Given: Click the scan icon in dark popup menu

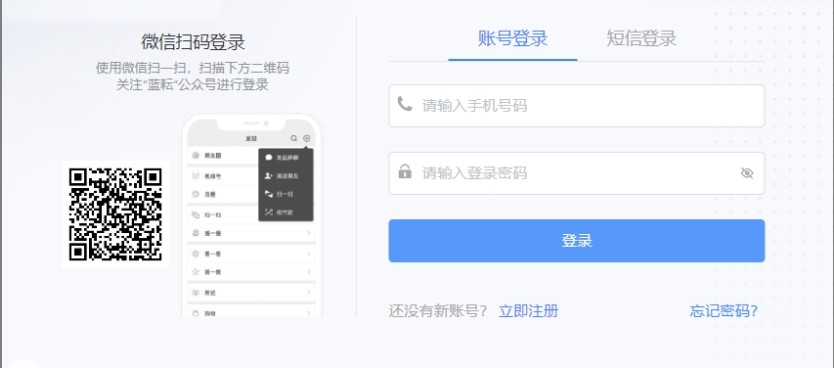Looking at the screenshot, I should (269, 194).
